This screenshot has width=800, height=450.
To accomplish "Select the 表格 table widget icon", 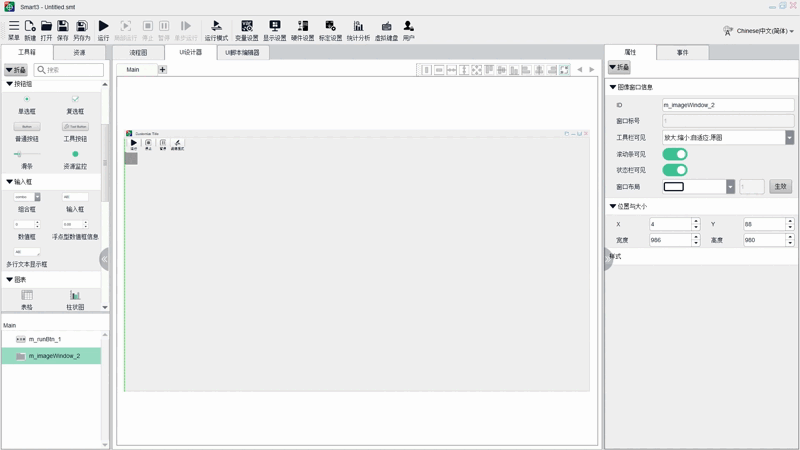I will 27,296.
